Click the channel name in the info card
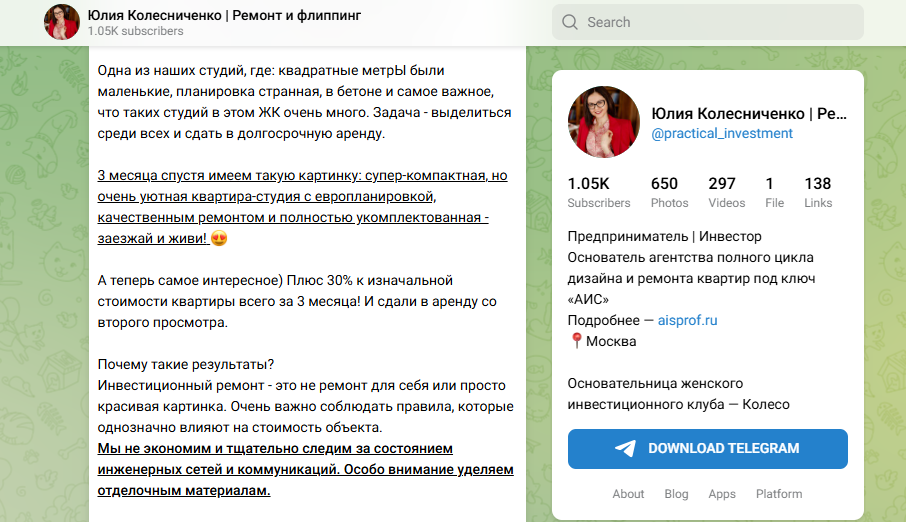 [749, 113]
